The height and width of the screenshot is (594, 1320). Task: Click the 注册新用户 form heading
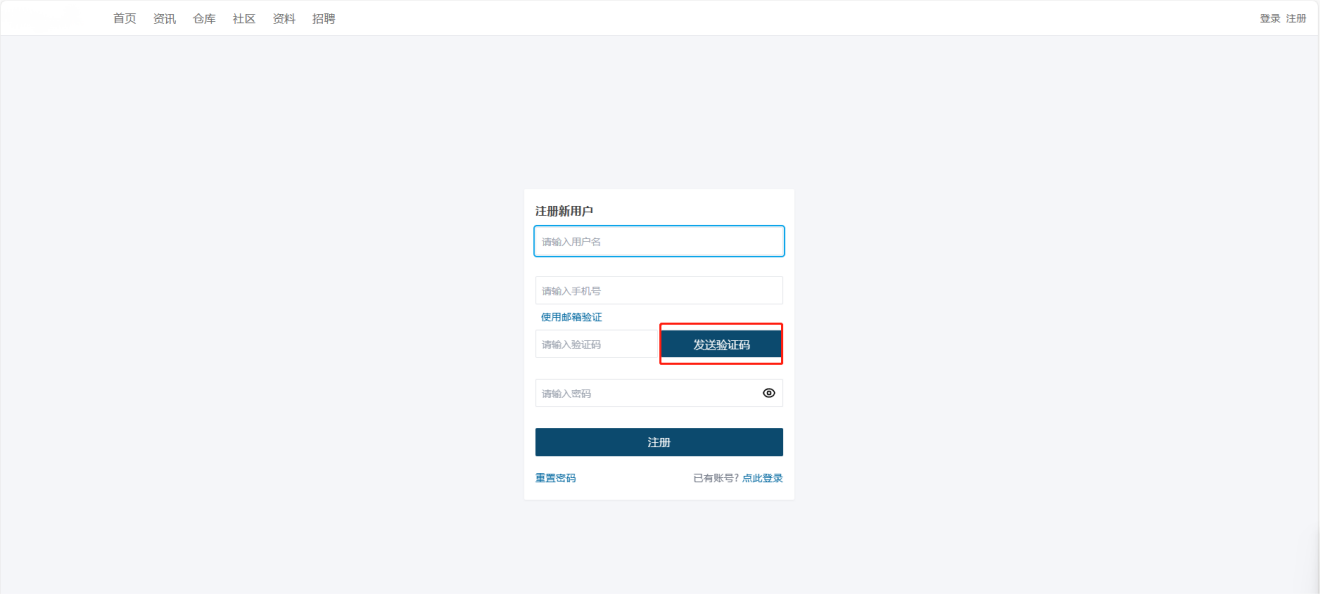pyautogui.click(x=564, y=211)
